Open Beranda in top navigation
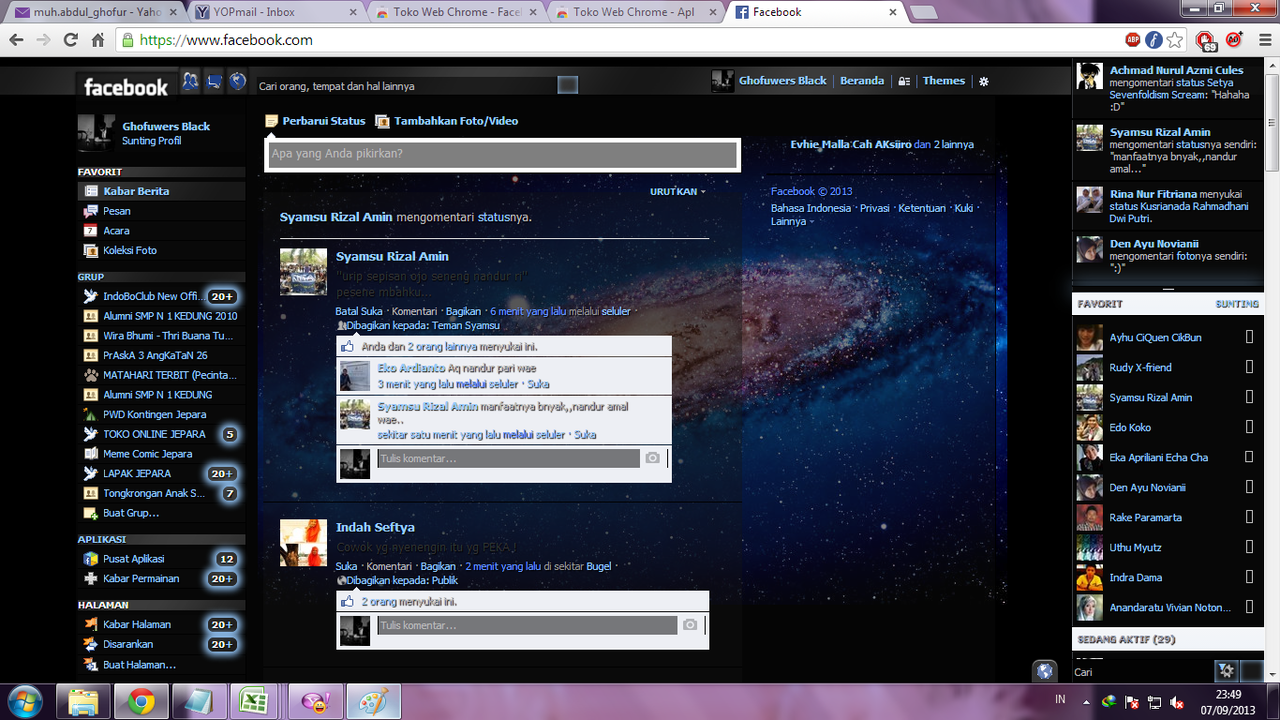 (x=862, y=81)
